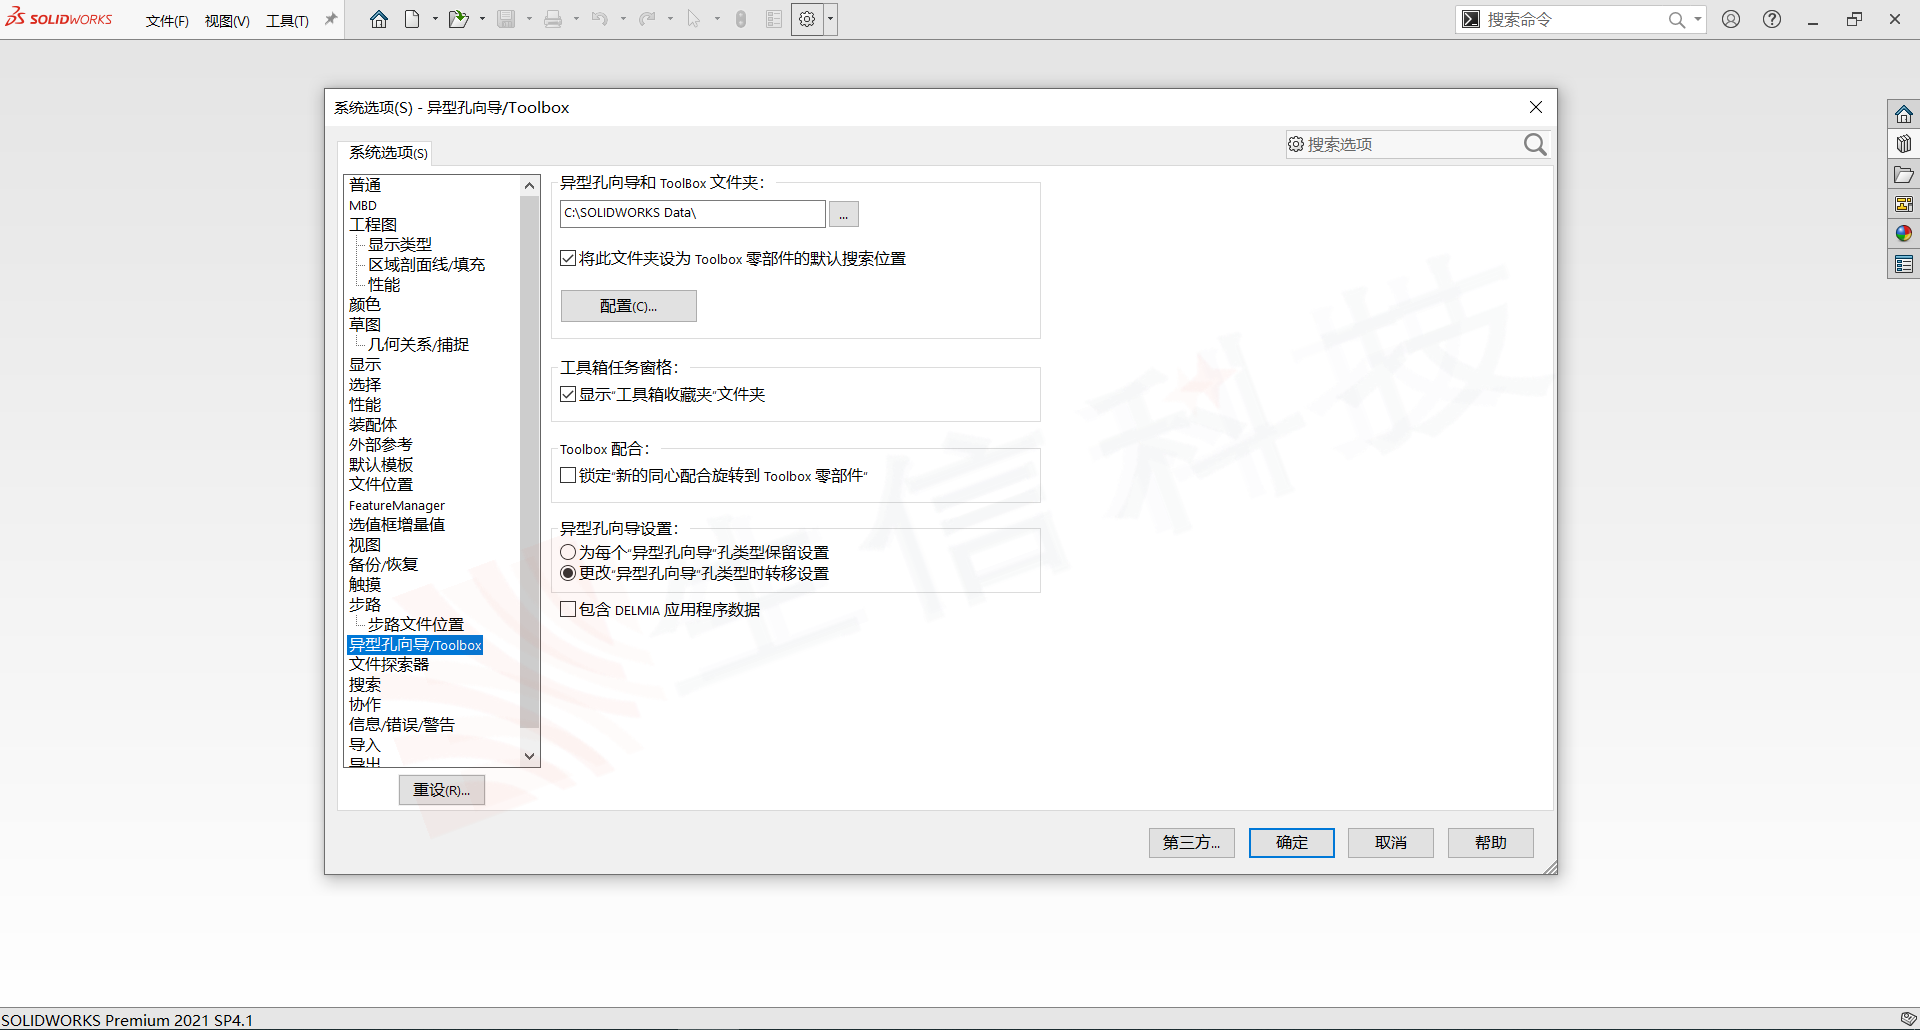1920x1030 pixels.
Task: Click the Undo arrow icon
Action: coord(599,19)
